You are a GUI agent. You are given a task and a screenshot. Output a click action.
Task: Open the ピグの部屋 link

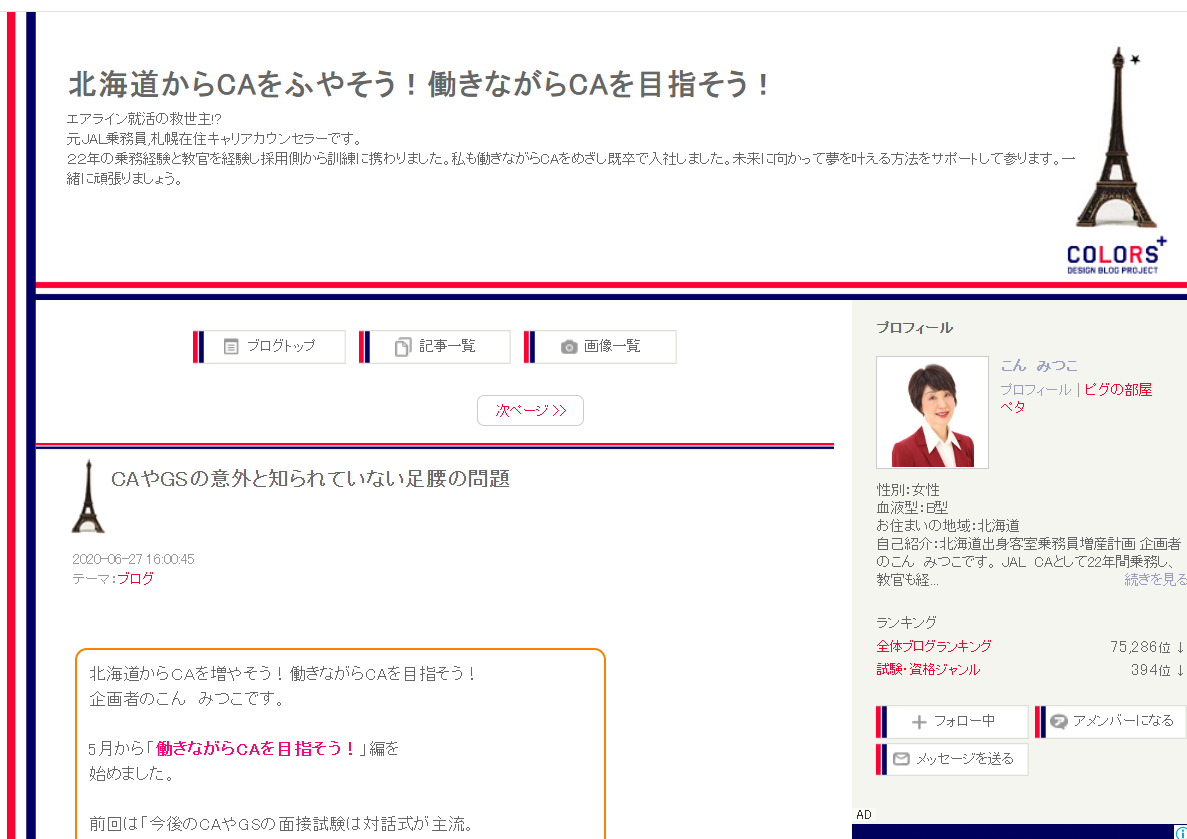click(x=1117, y=389)
